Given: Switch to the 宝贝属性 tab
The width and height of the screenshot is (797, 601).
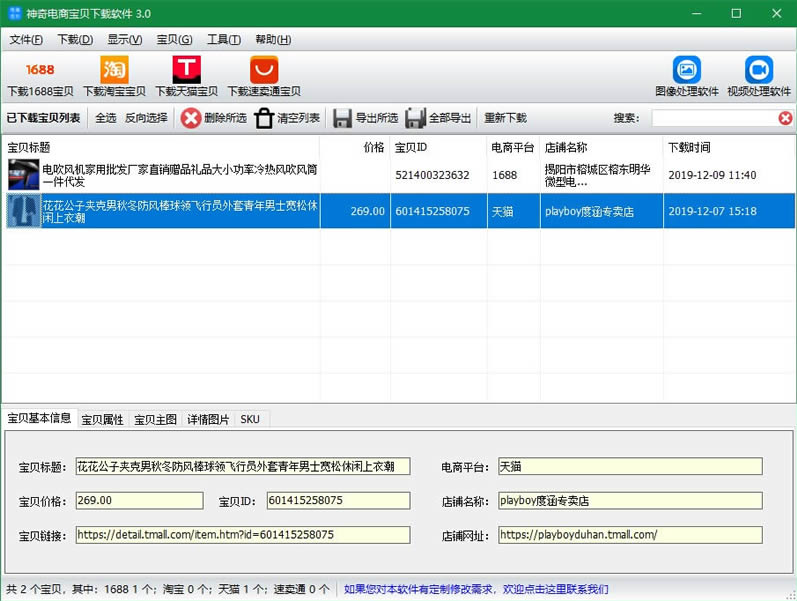Looking at the screenshot, I should [102, 419].
